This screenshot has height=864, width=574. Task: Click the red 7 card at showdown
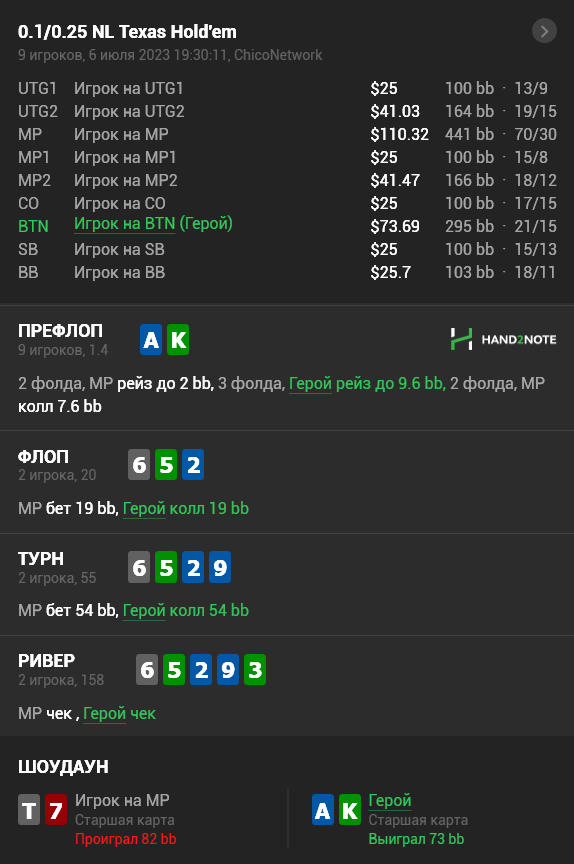point(56,809)
